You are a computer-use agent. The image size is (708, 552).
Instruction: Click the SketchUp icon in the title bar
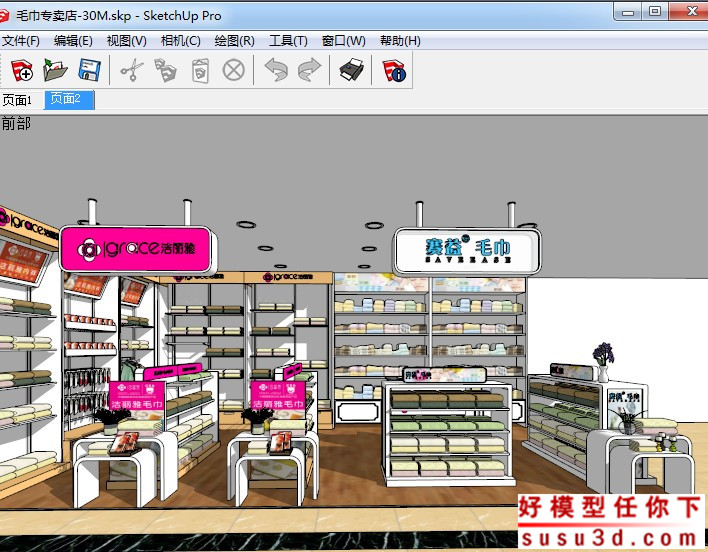tap(4, 16)
